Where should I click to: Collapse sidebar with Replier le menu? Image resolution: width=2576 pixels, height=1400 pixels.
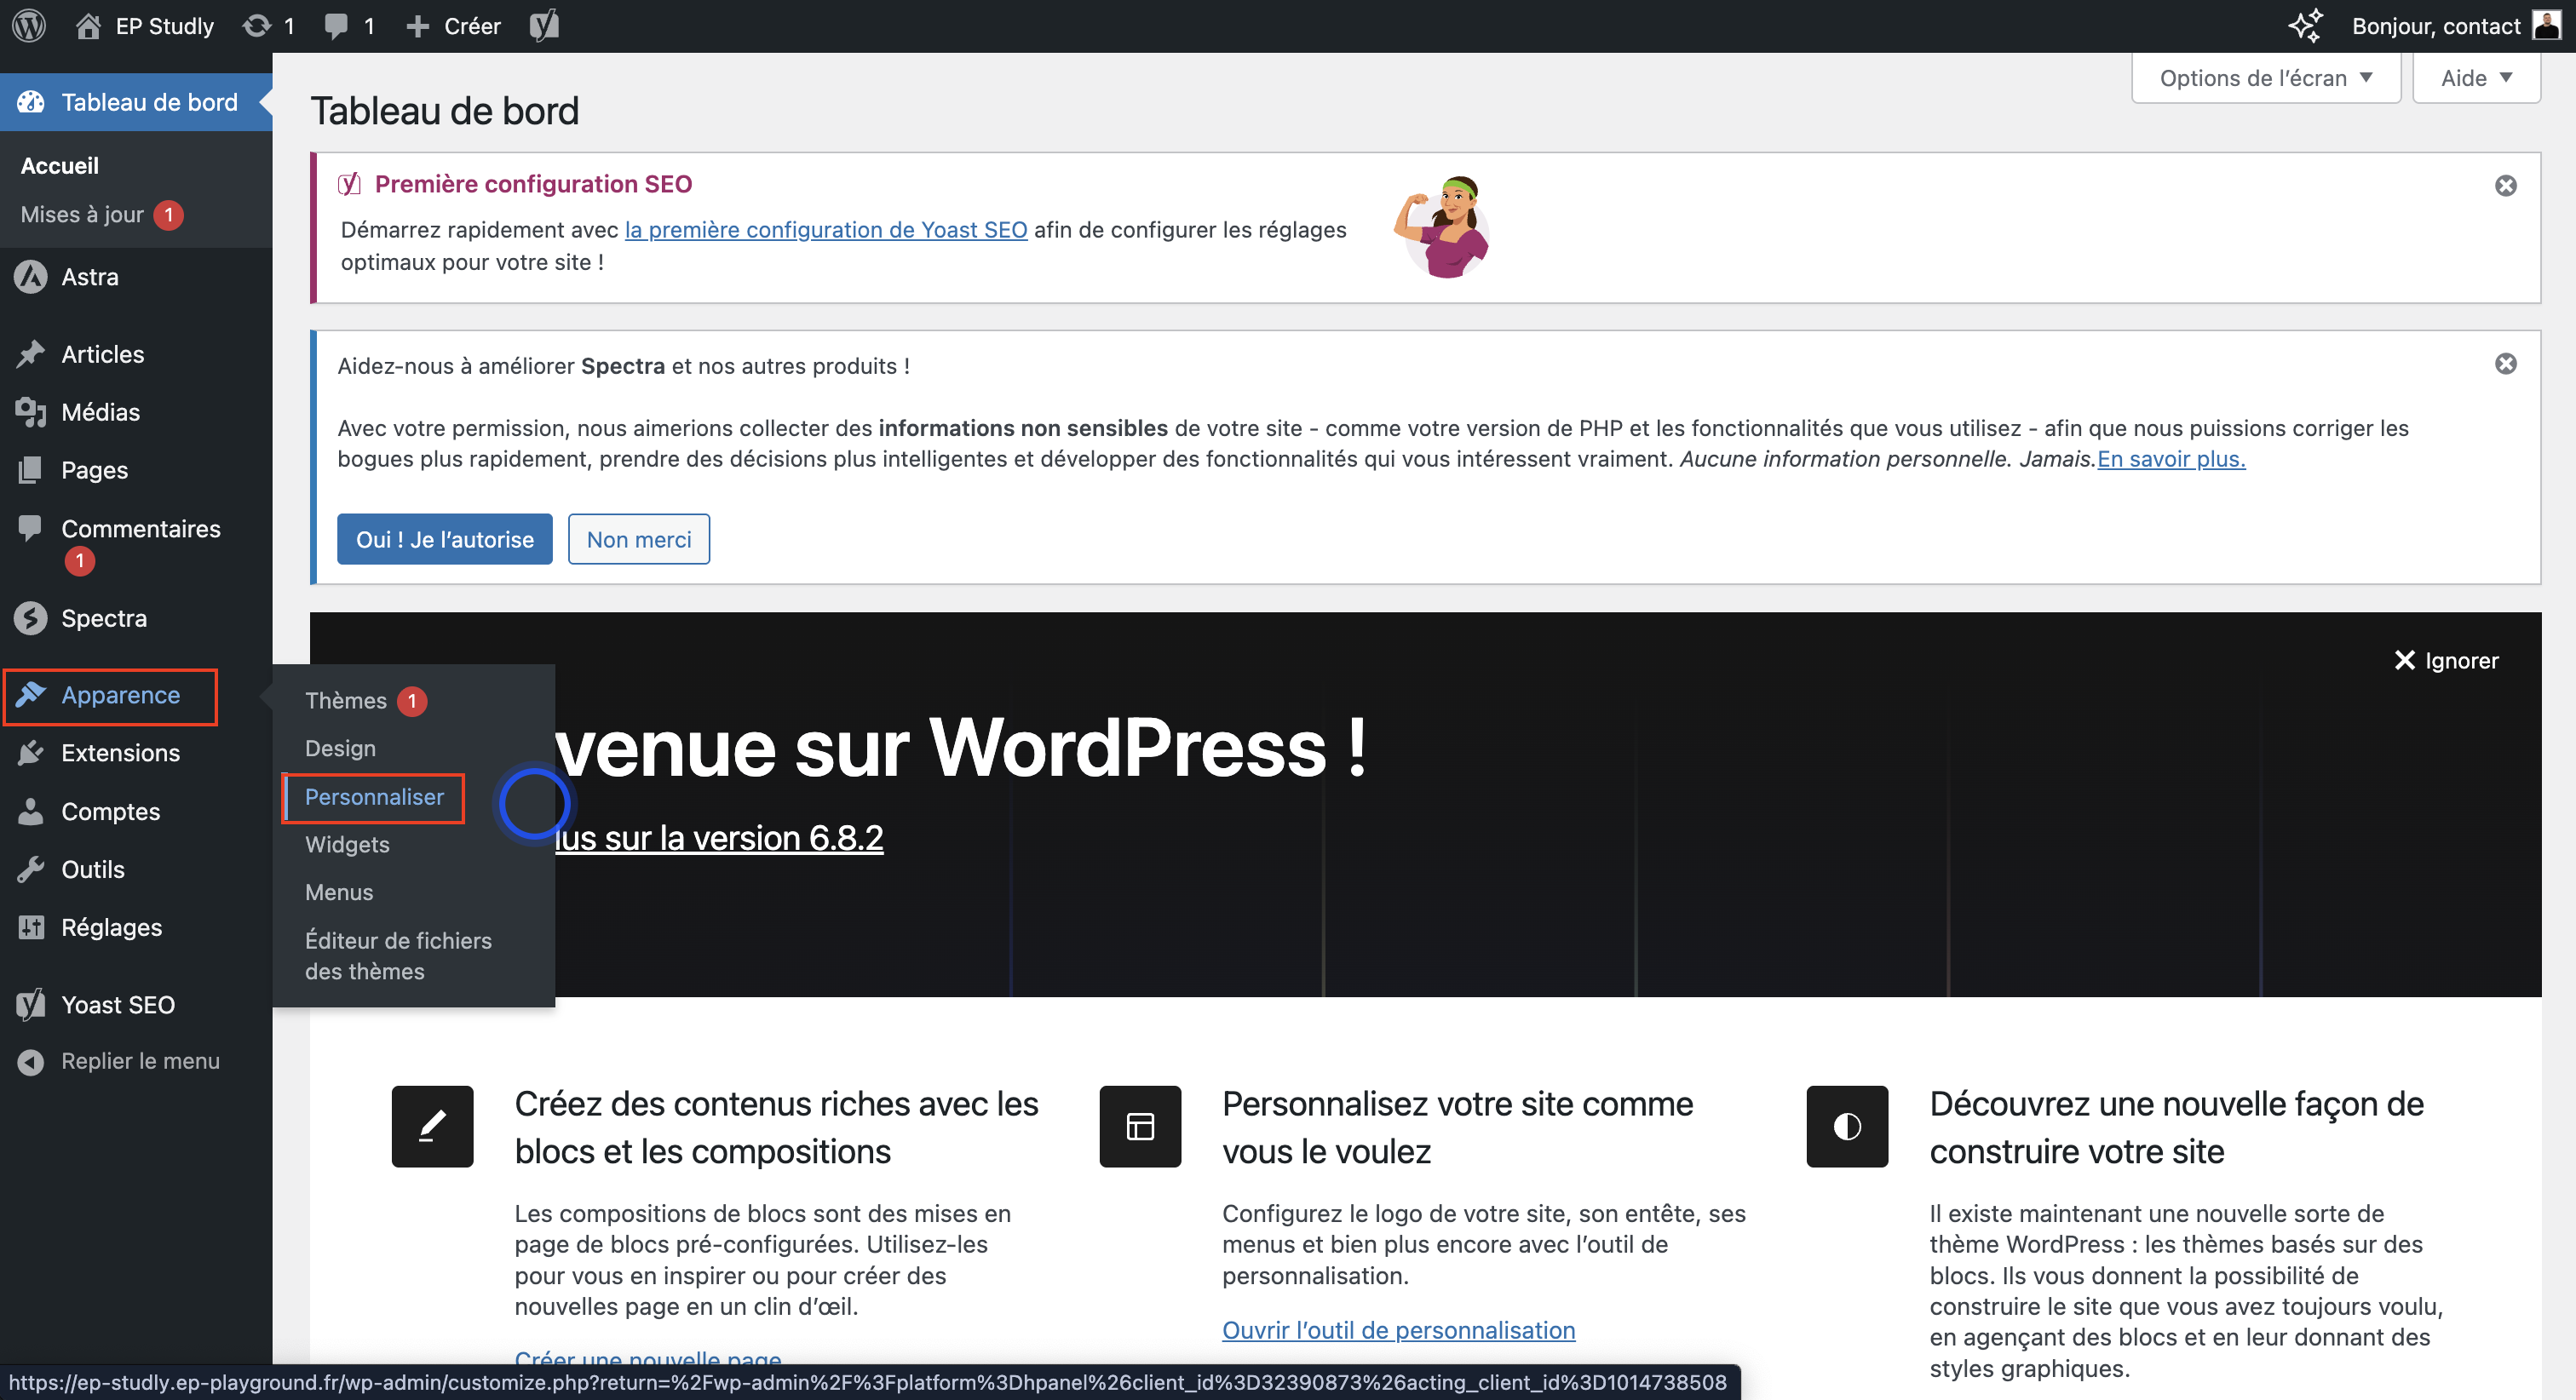pos(139,1061)
